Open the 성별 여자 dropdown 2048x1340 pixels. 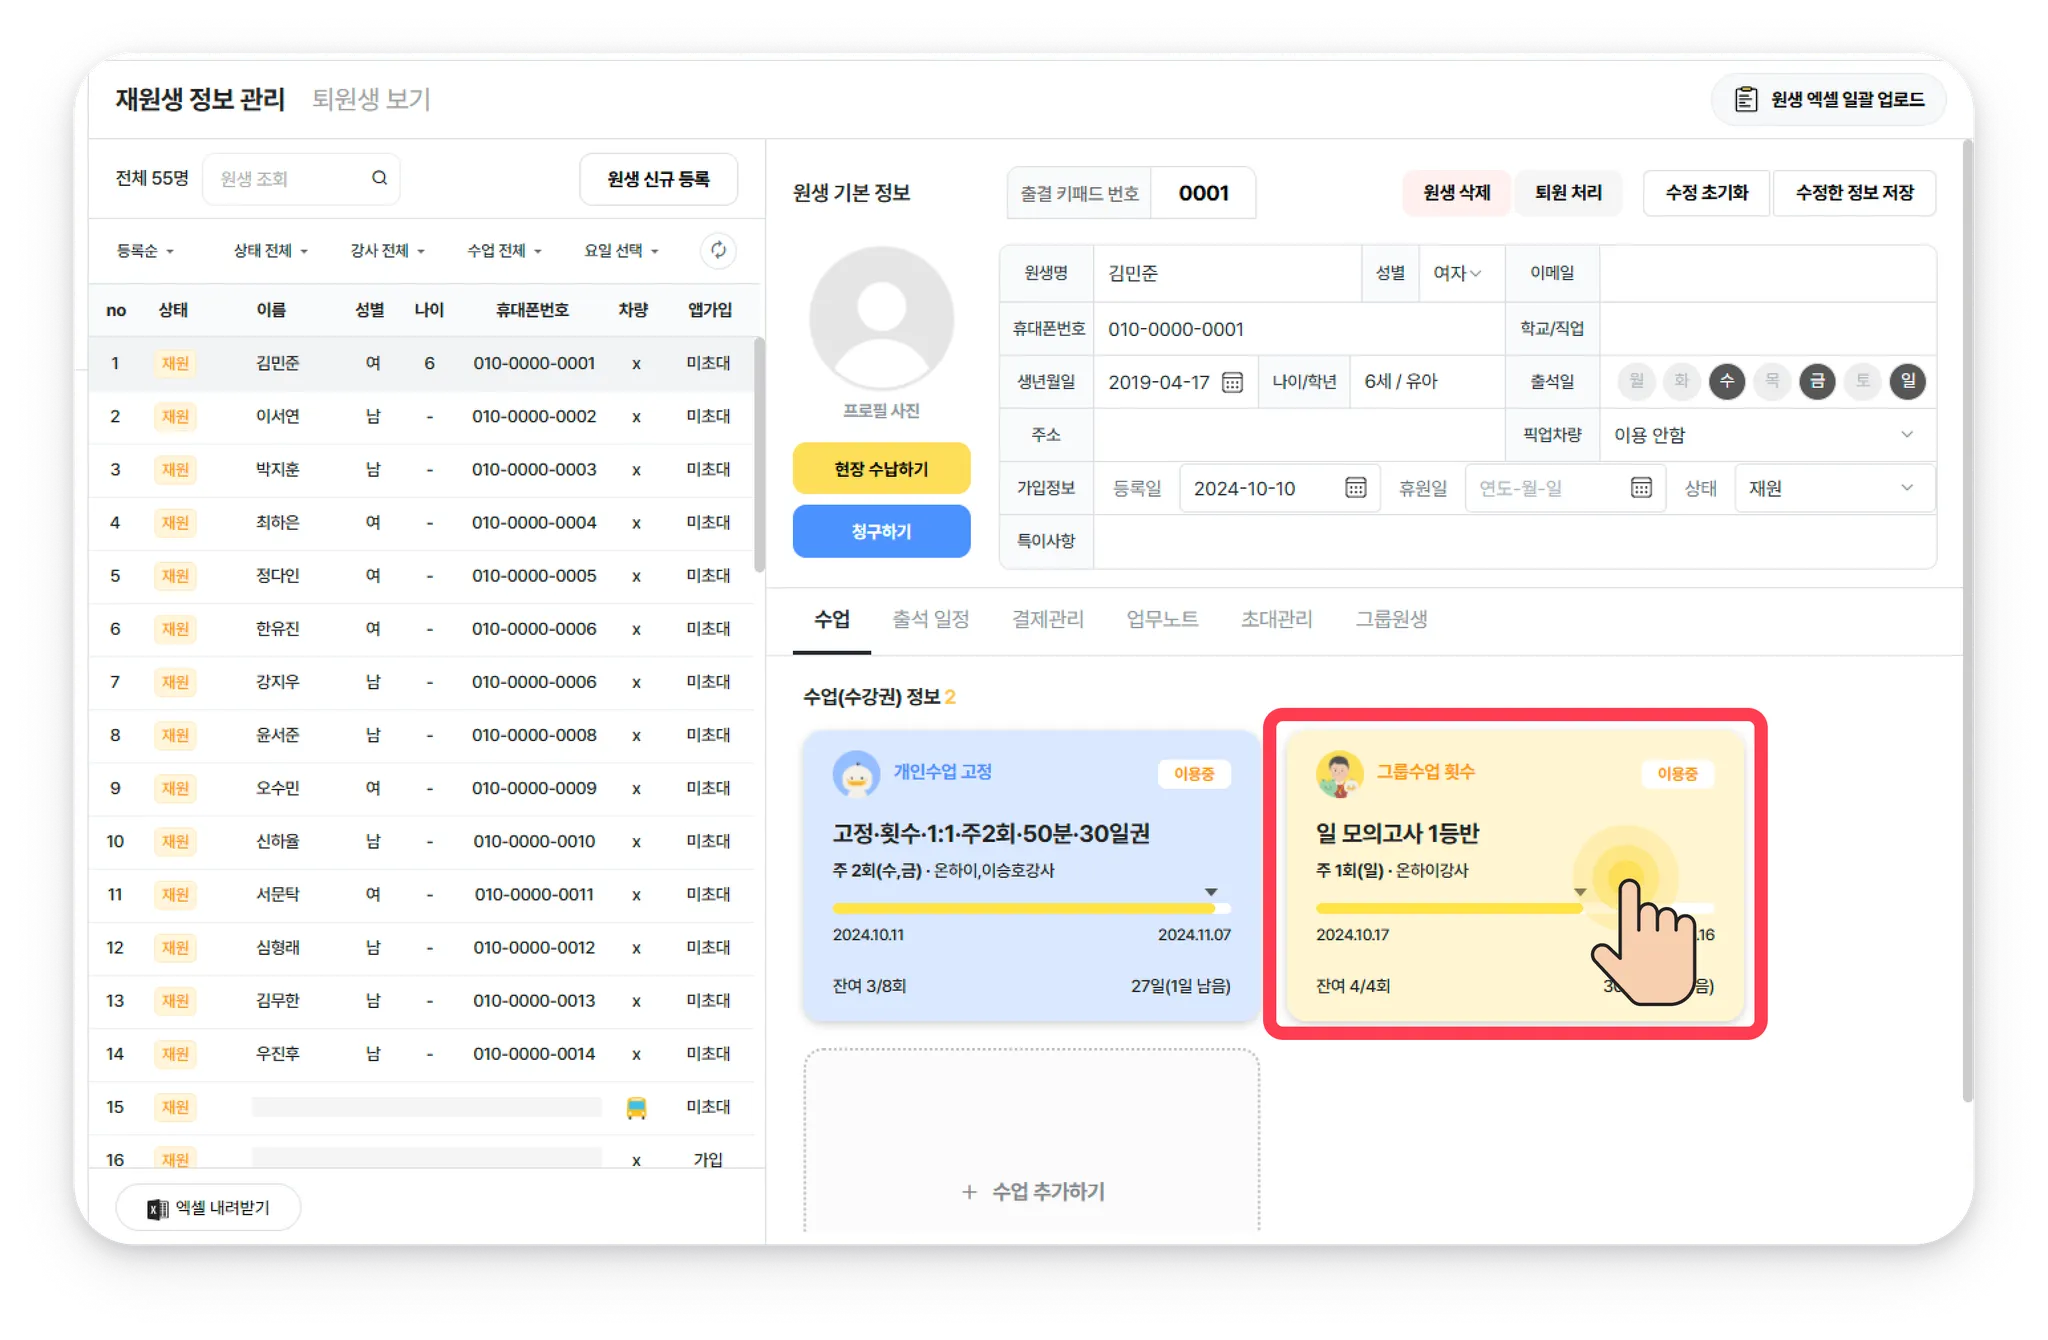[1457, 273]
